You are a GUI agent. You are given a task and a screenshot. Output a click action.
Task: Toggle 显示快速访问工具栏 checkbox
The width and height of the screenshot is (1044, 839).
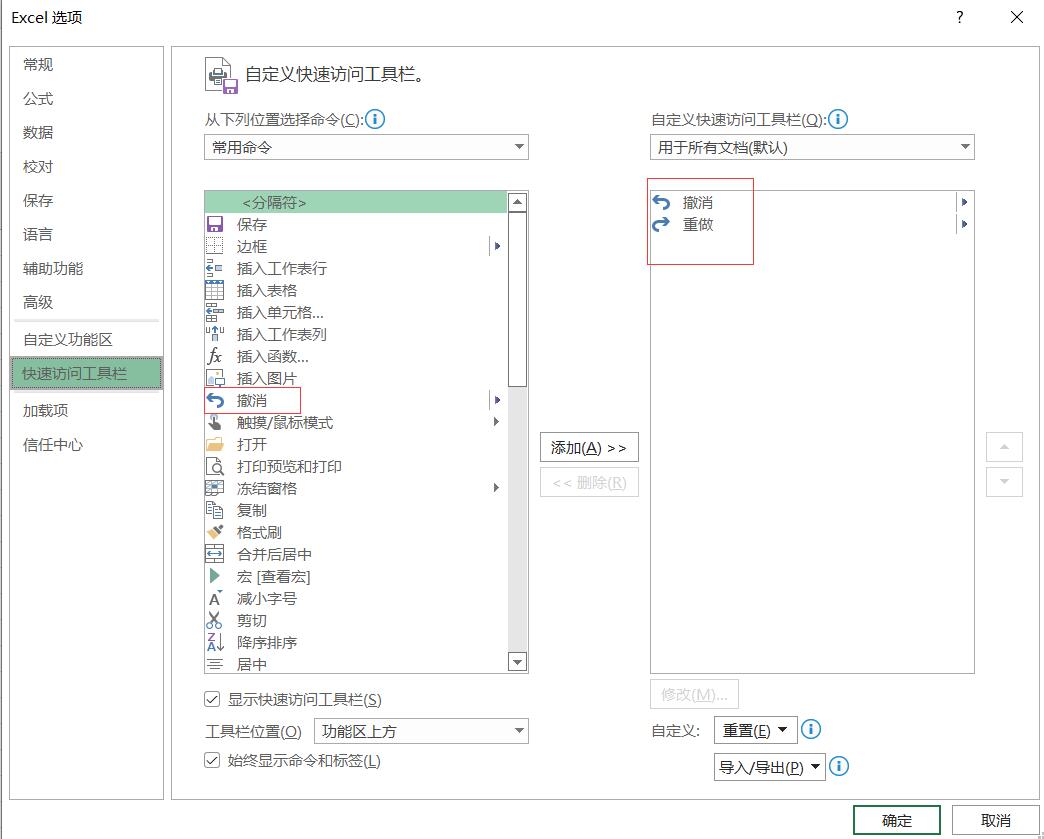(212, 699)
